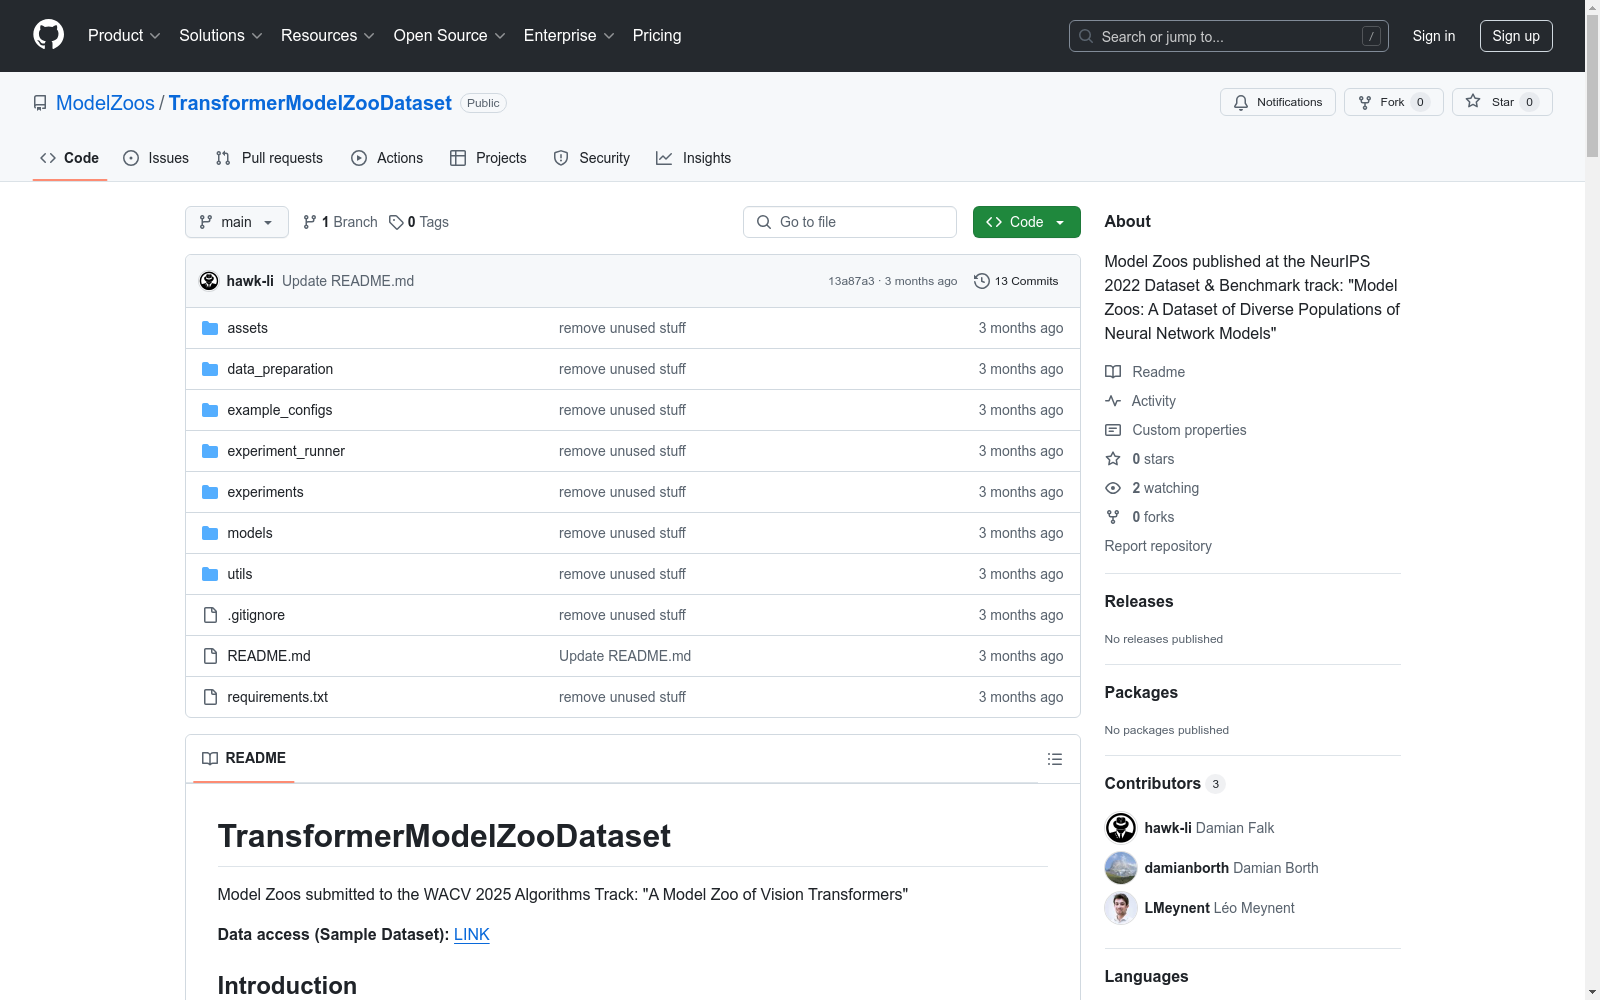Viewport: 1600px width, 1000px height.
Task: Click the .gitignore file icon
Action: 210,615
